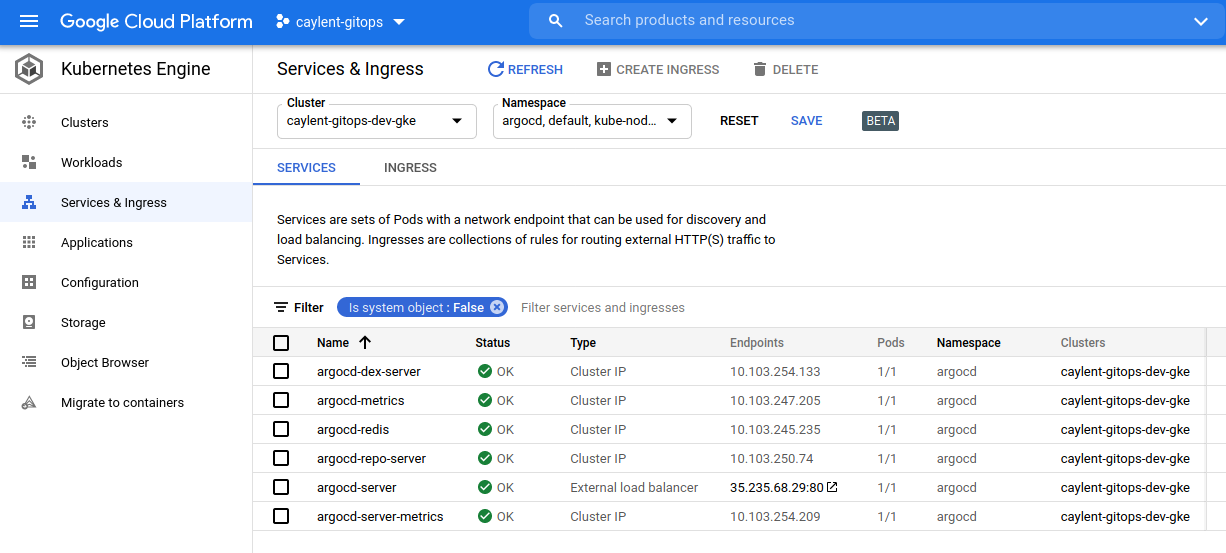This screenshot has height=553, width=1226.
Task: Click the Configuration sidebar icon
Action: 29,282
